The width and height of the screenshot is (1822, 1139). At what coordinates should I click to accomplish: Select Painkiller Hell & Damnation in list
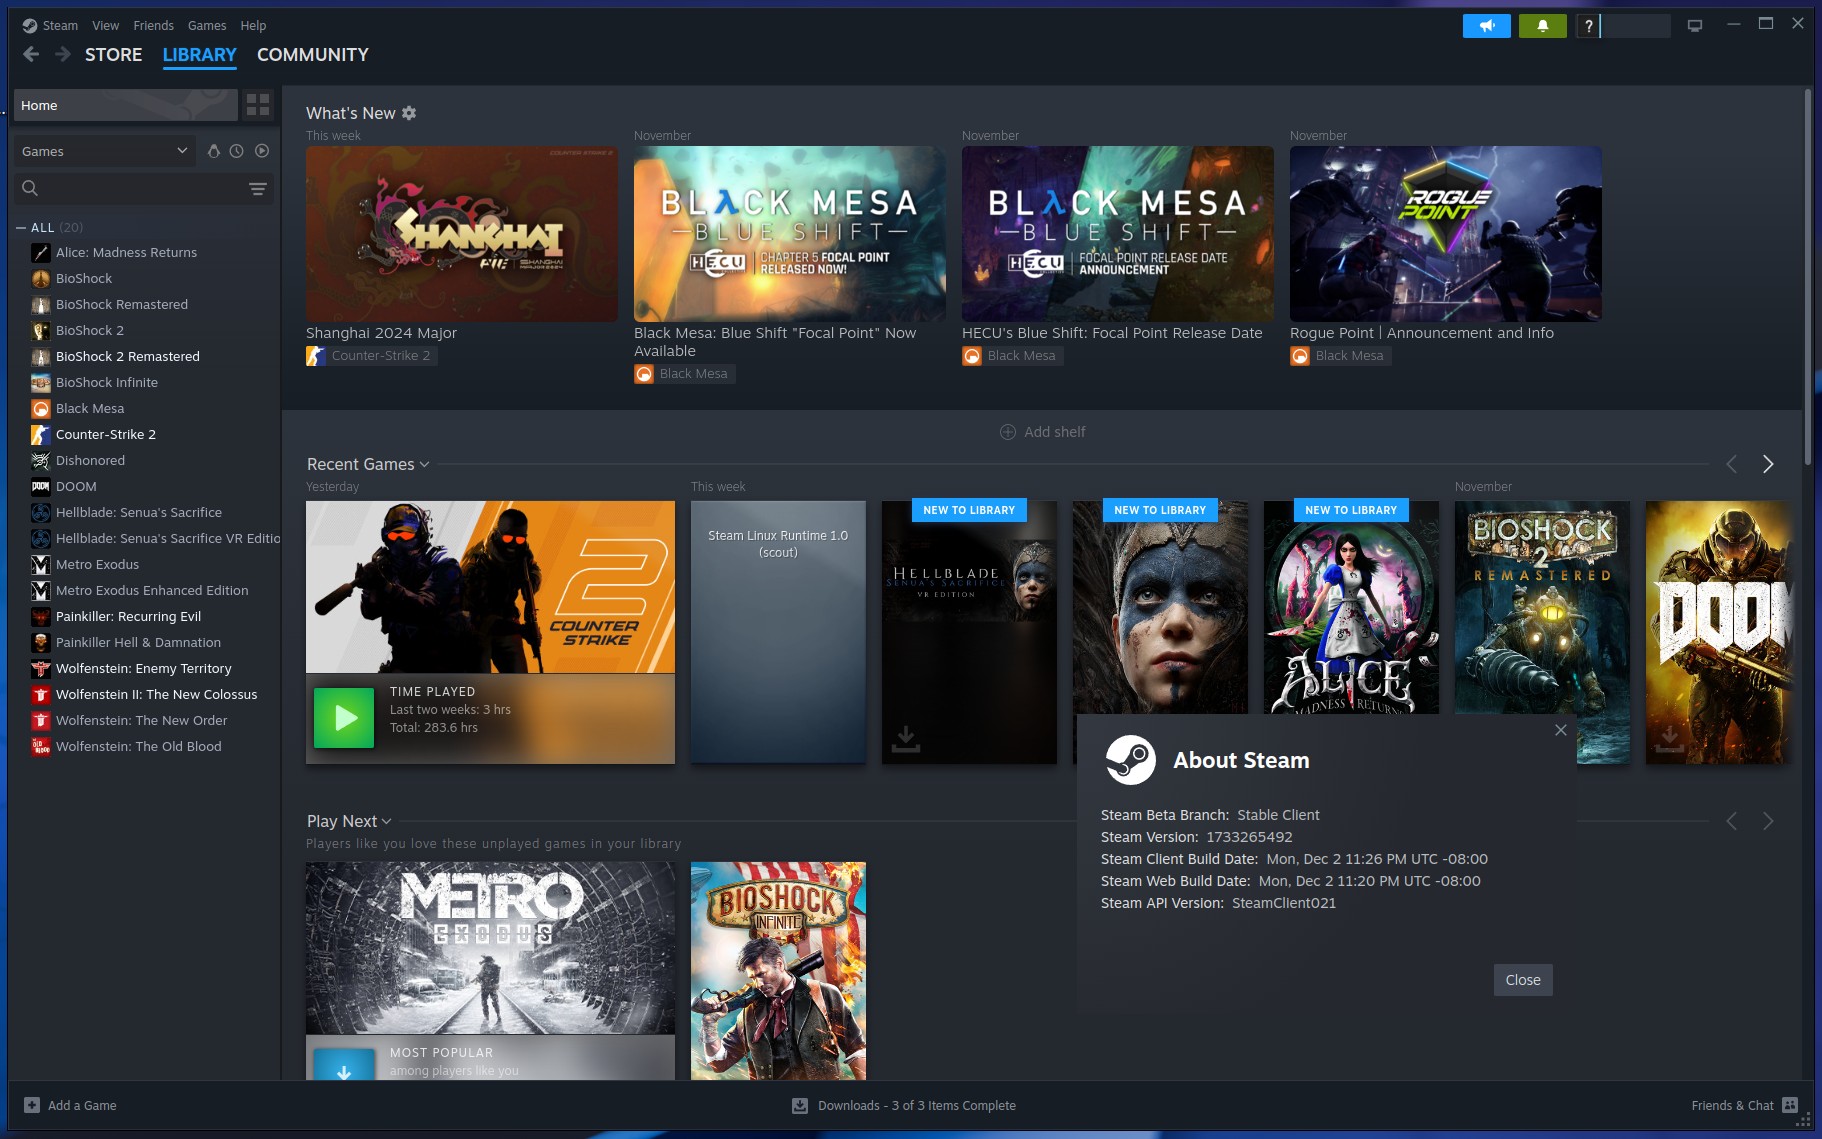click(138, 642)
